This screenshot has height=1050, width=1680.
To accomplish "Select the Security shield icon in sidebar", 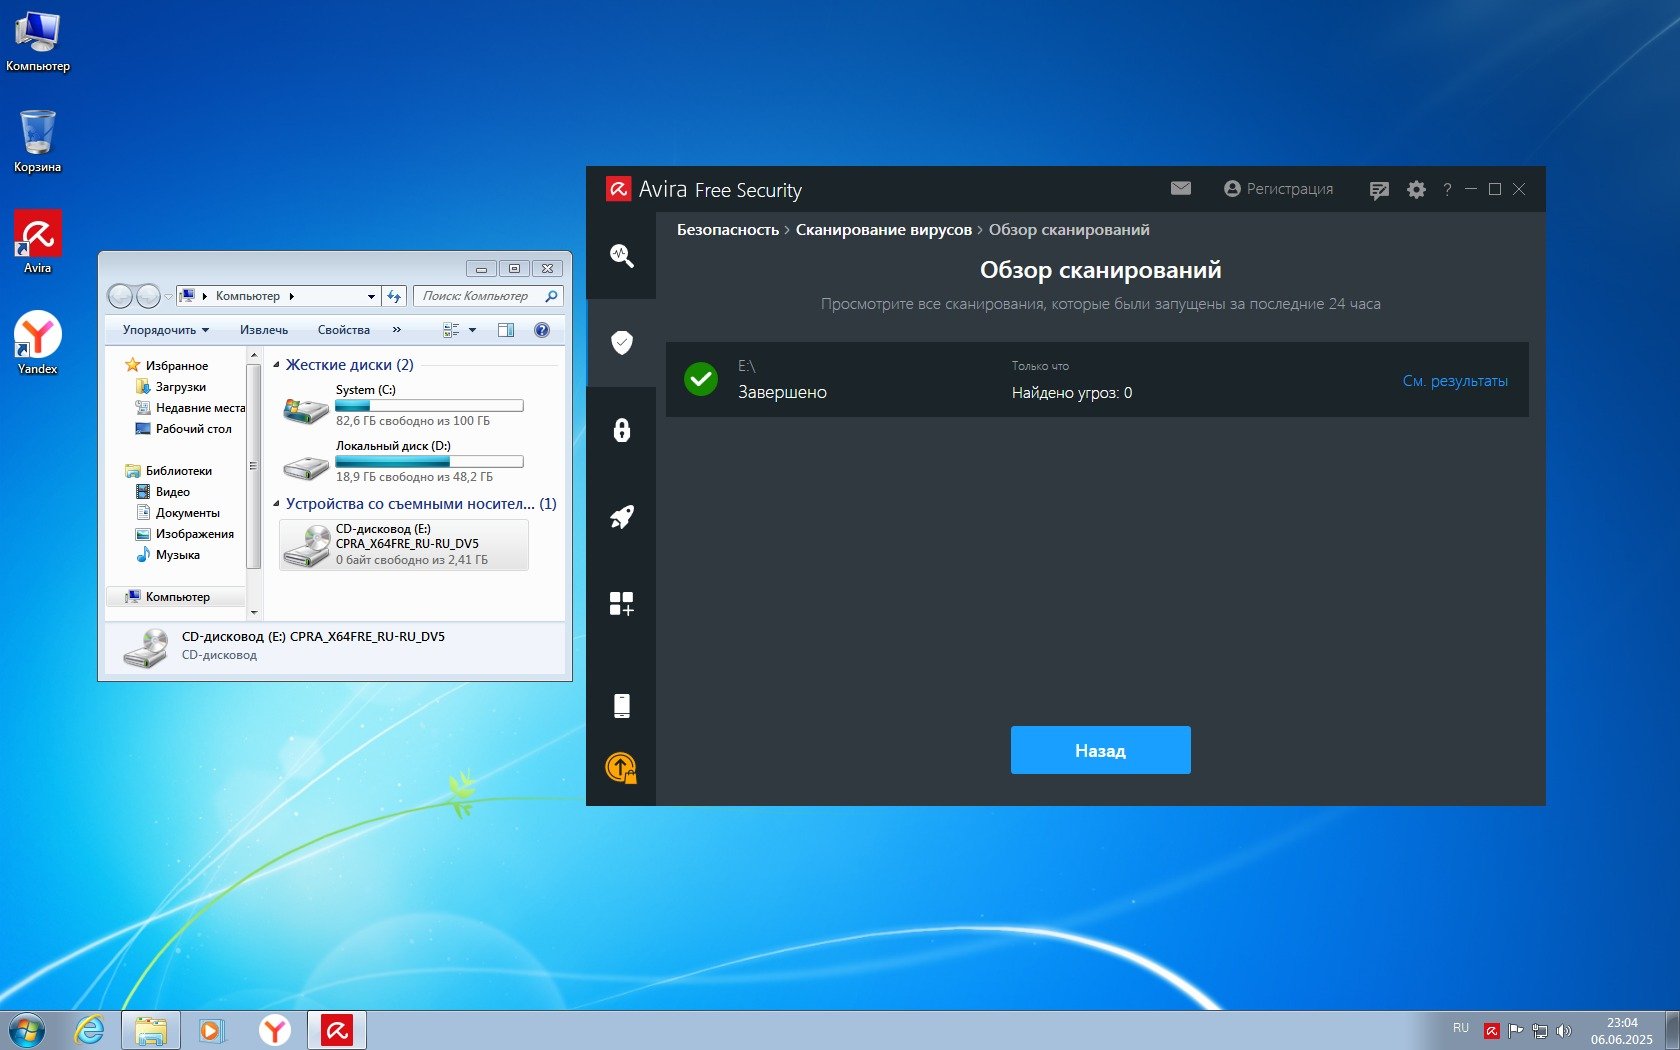I will [621, 343].
